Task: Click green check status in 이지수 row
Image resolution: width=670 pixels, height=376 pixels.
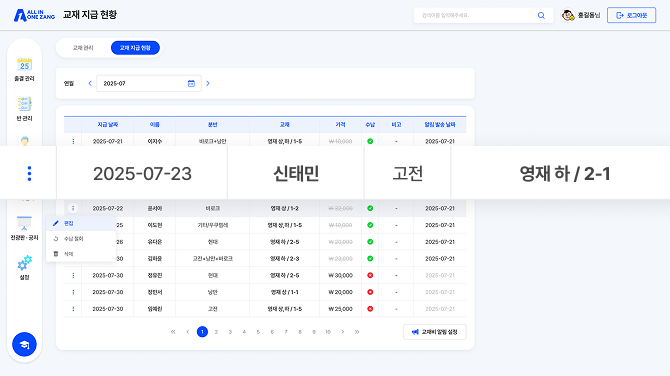Action: click(x=370, y=141)
